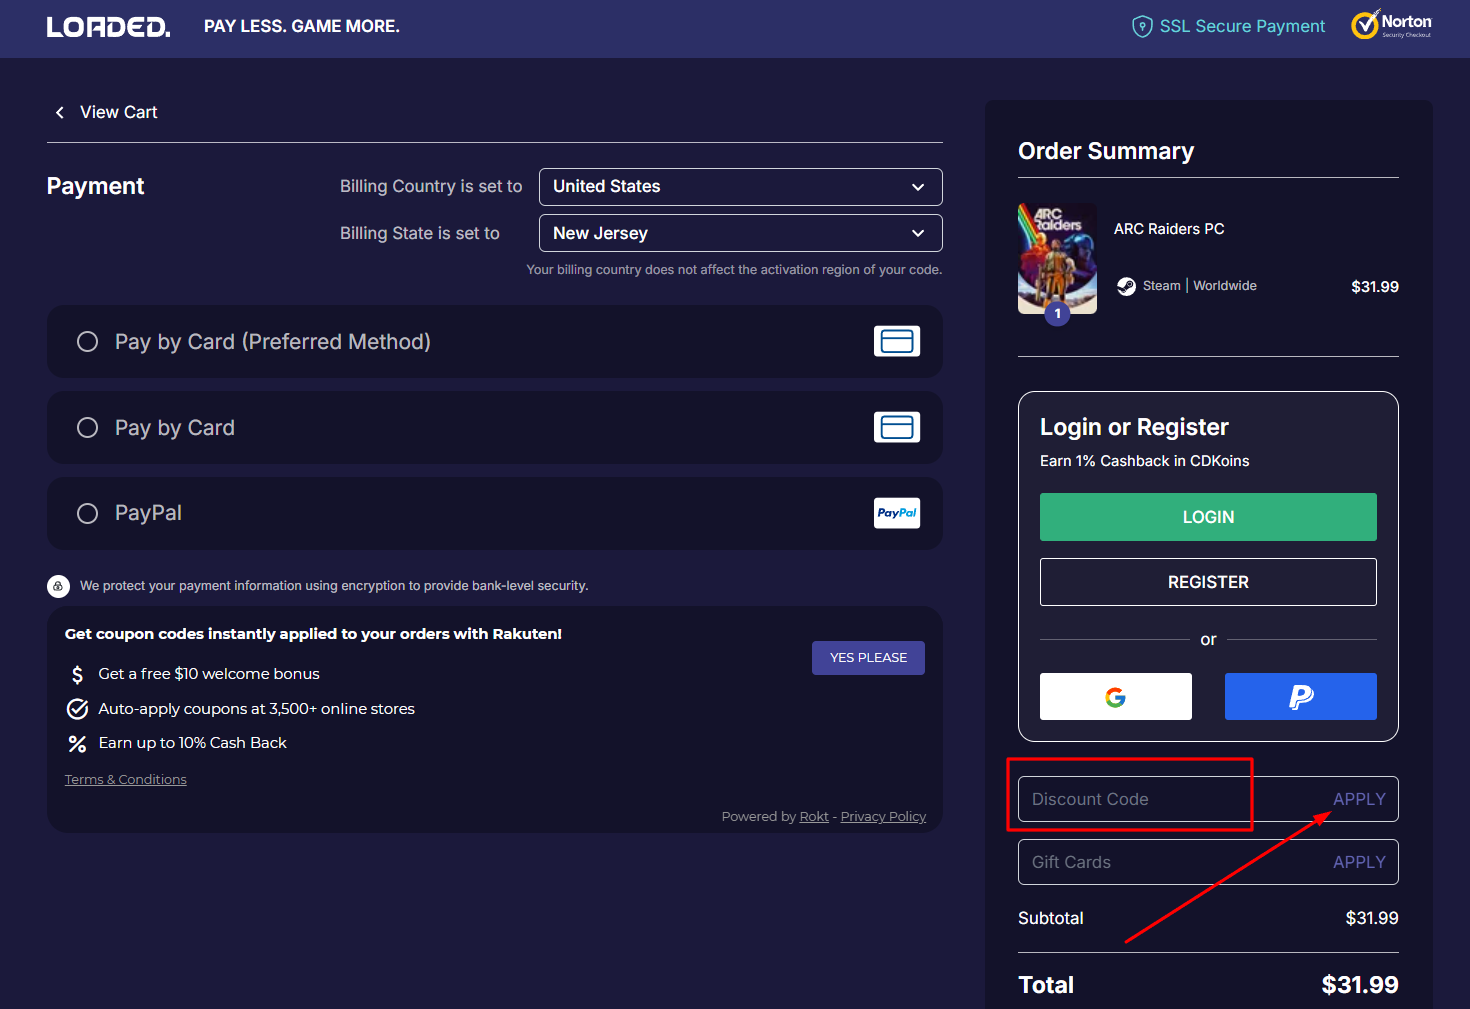
Task: Open the Rokt link
Action: (x=814, y=817)
